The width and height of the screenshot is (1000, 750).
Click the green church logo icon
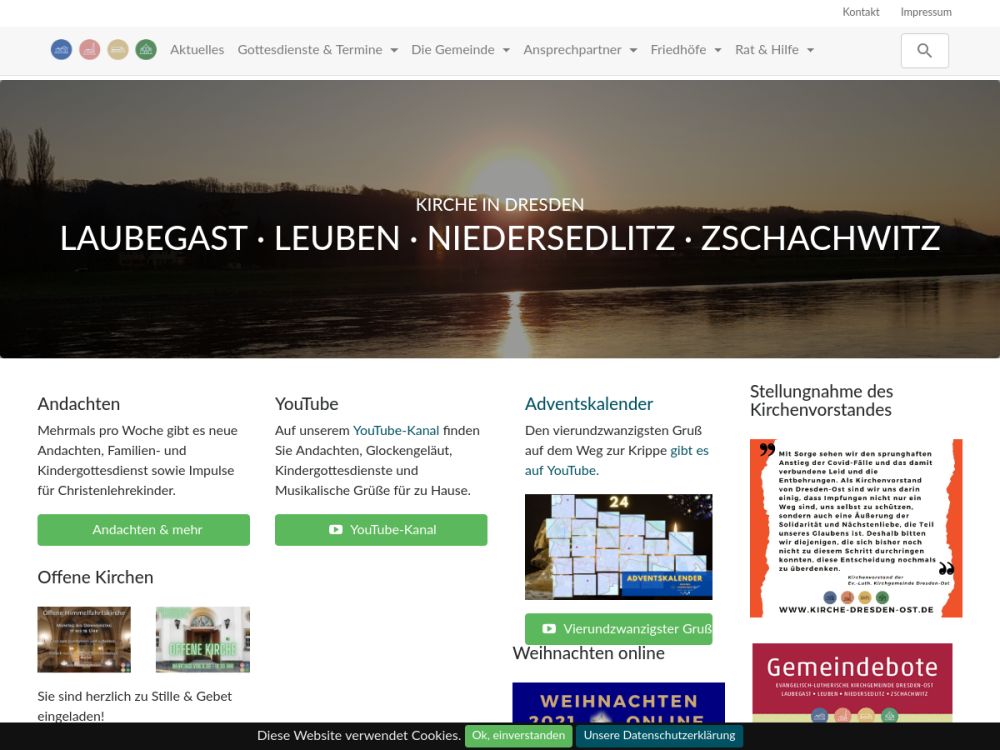click(x=146, y=50)
